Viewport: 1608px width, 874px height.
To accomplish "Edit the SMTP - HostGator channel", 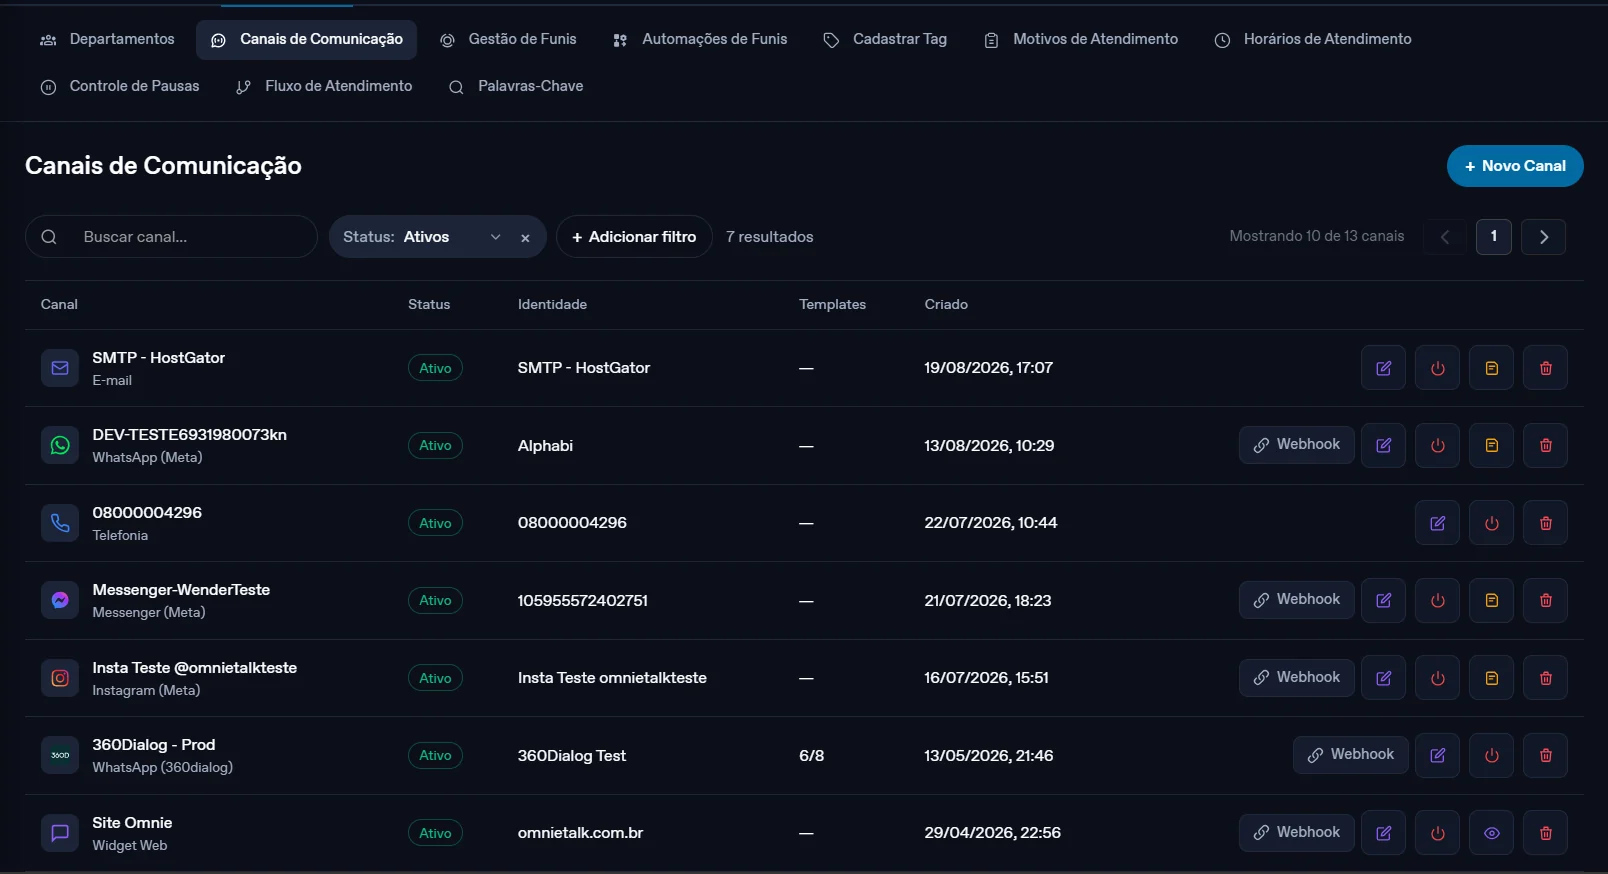I will click(x=1384, y=368).
